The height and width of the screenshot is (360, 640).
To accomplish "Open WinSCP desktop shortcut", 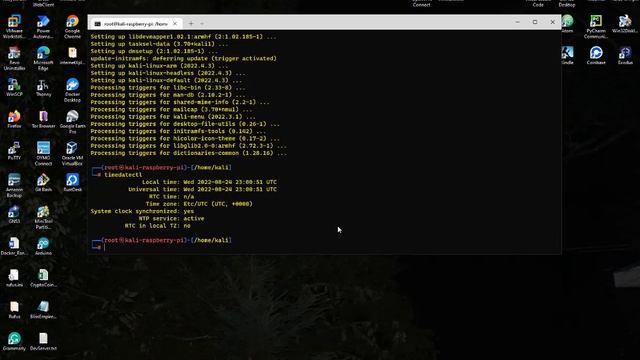I will [x=14, y=88].
